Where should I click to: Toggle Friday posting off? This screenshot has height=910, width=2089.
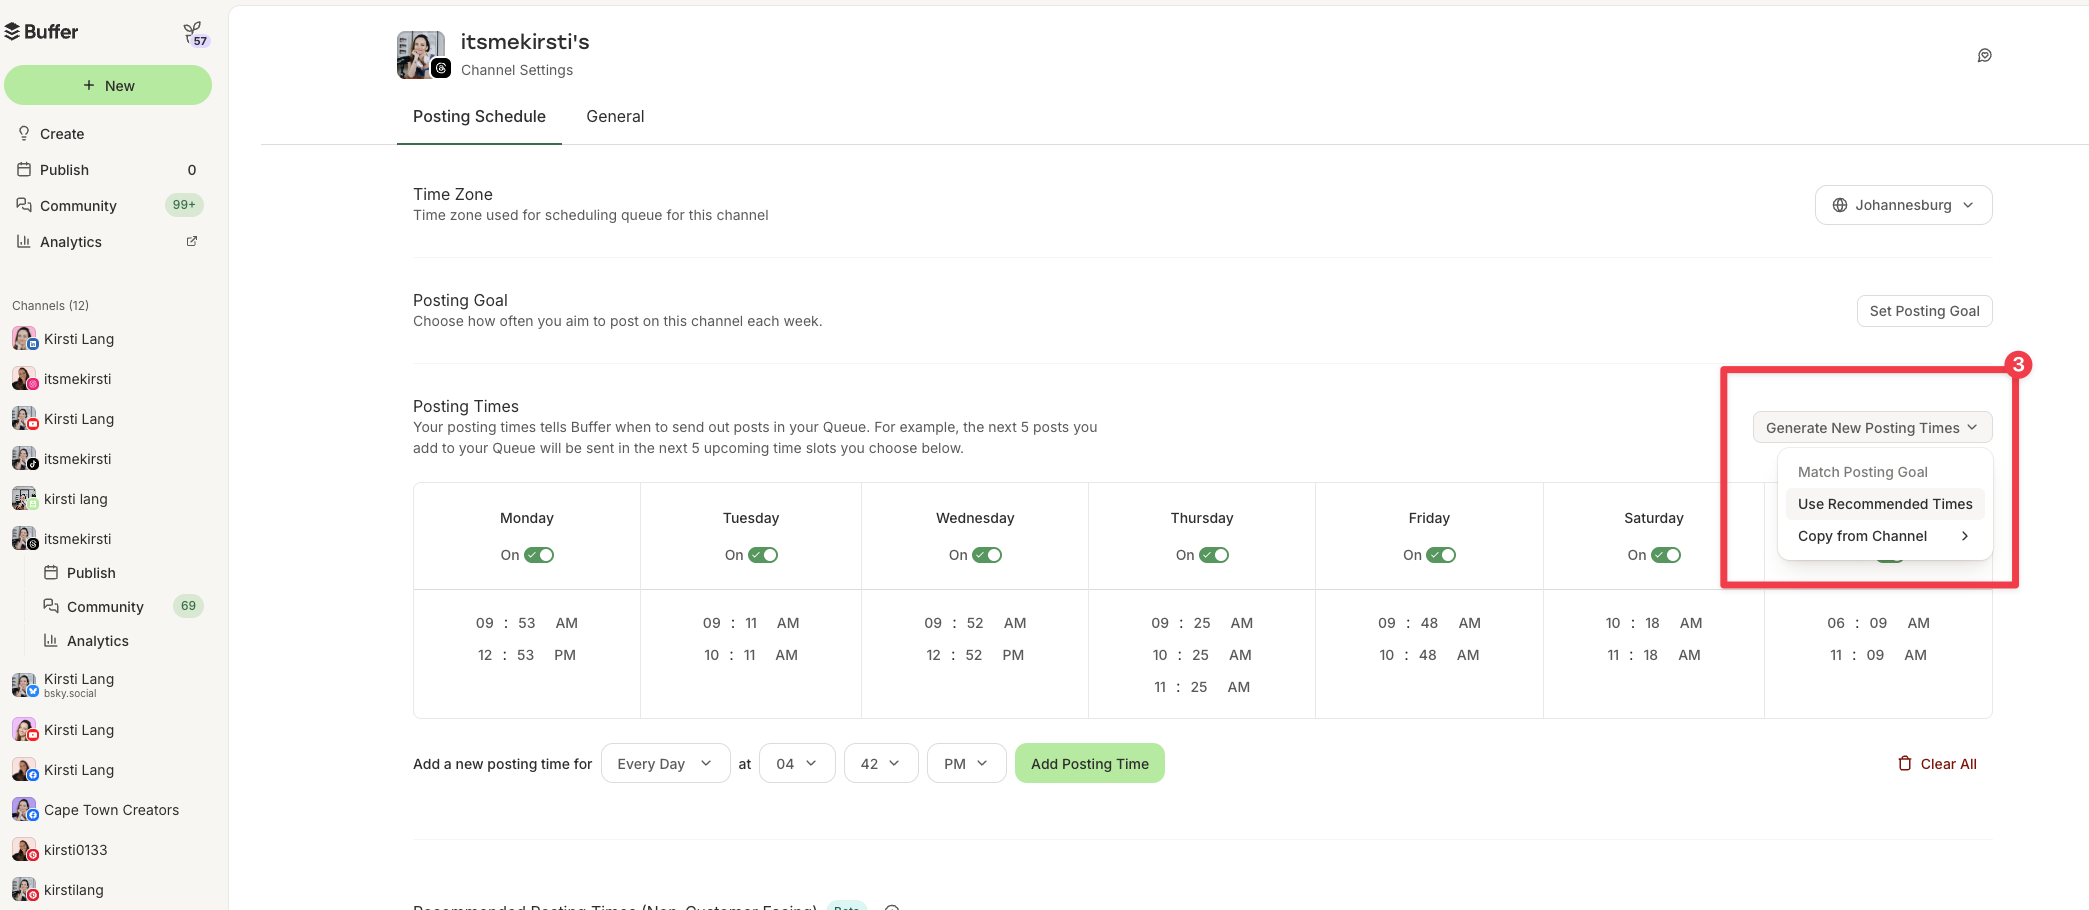1441,555
